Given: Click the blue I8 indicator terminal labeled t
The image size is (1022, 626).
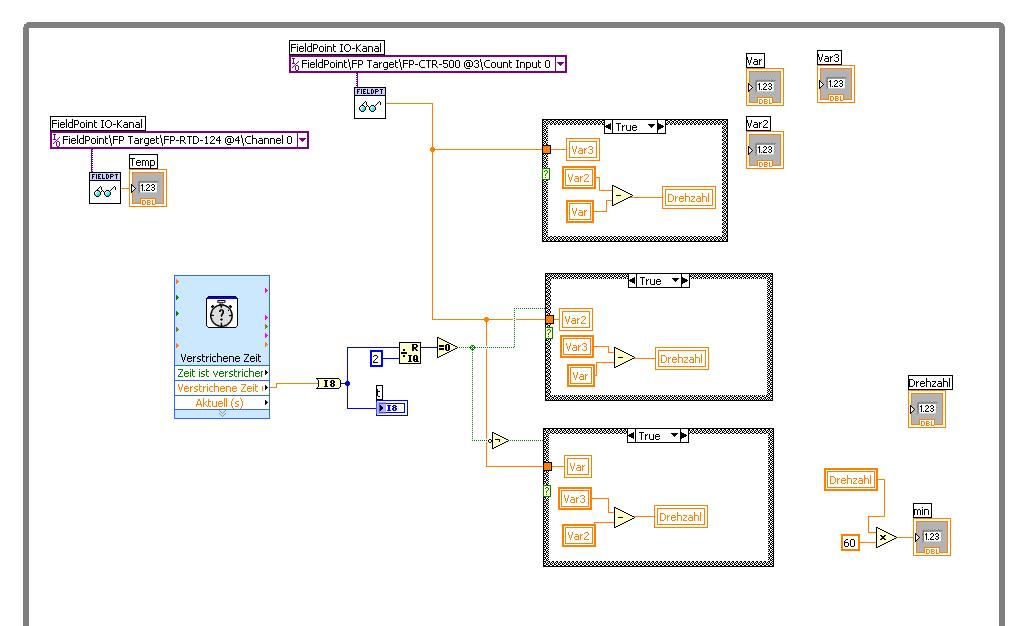Looking at the screenshot, I should [392, 408].
